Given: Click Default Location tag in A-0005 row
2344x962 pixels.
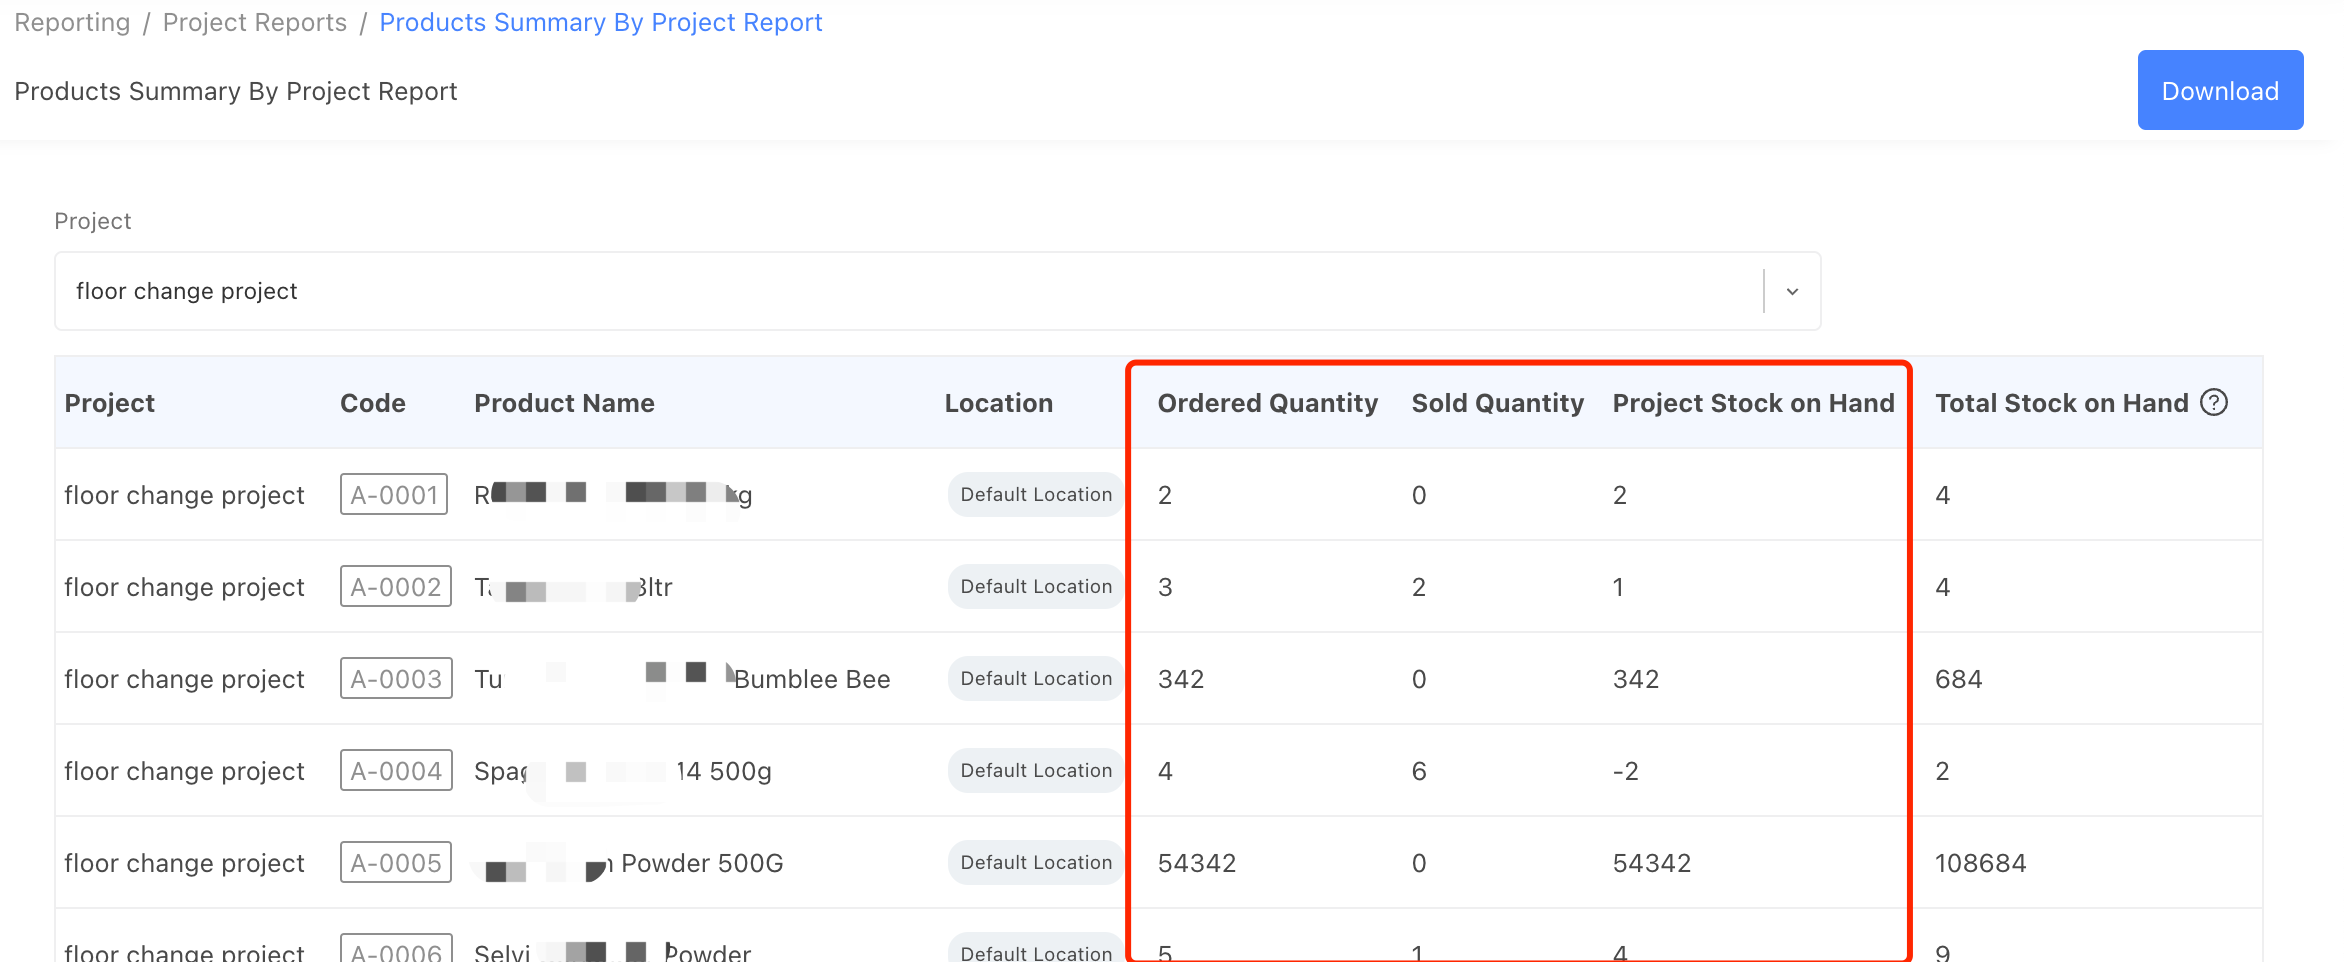Looking at the screenshot, I should coord(1035,863).
